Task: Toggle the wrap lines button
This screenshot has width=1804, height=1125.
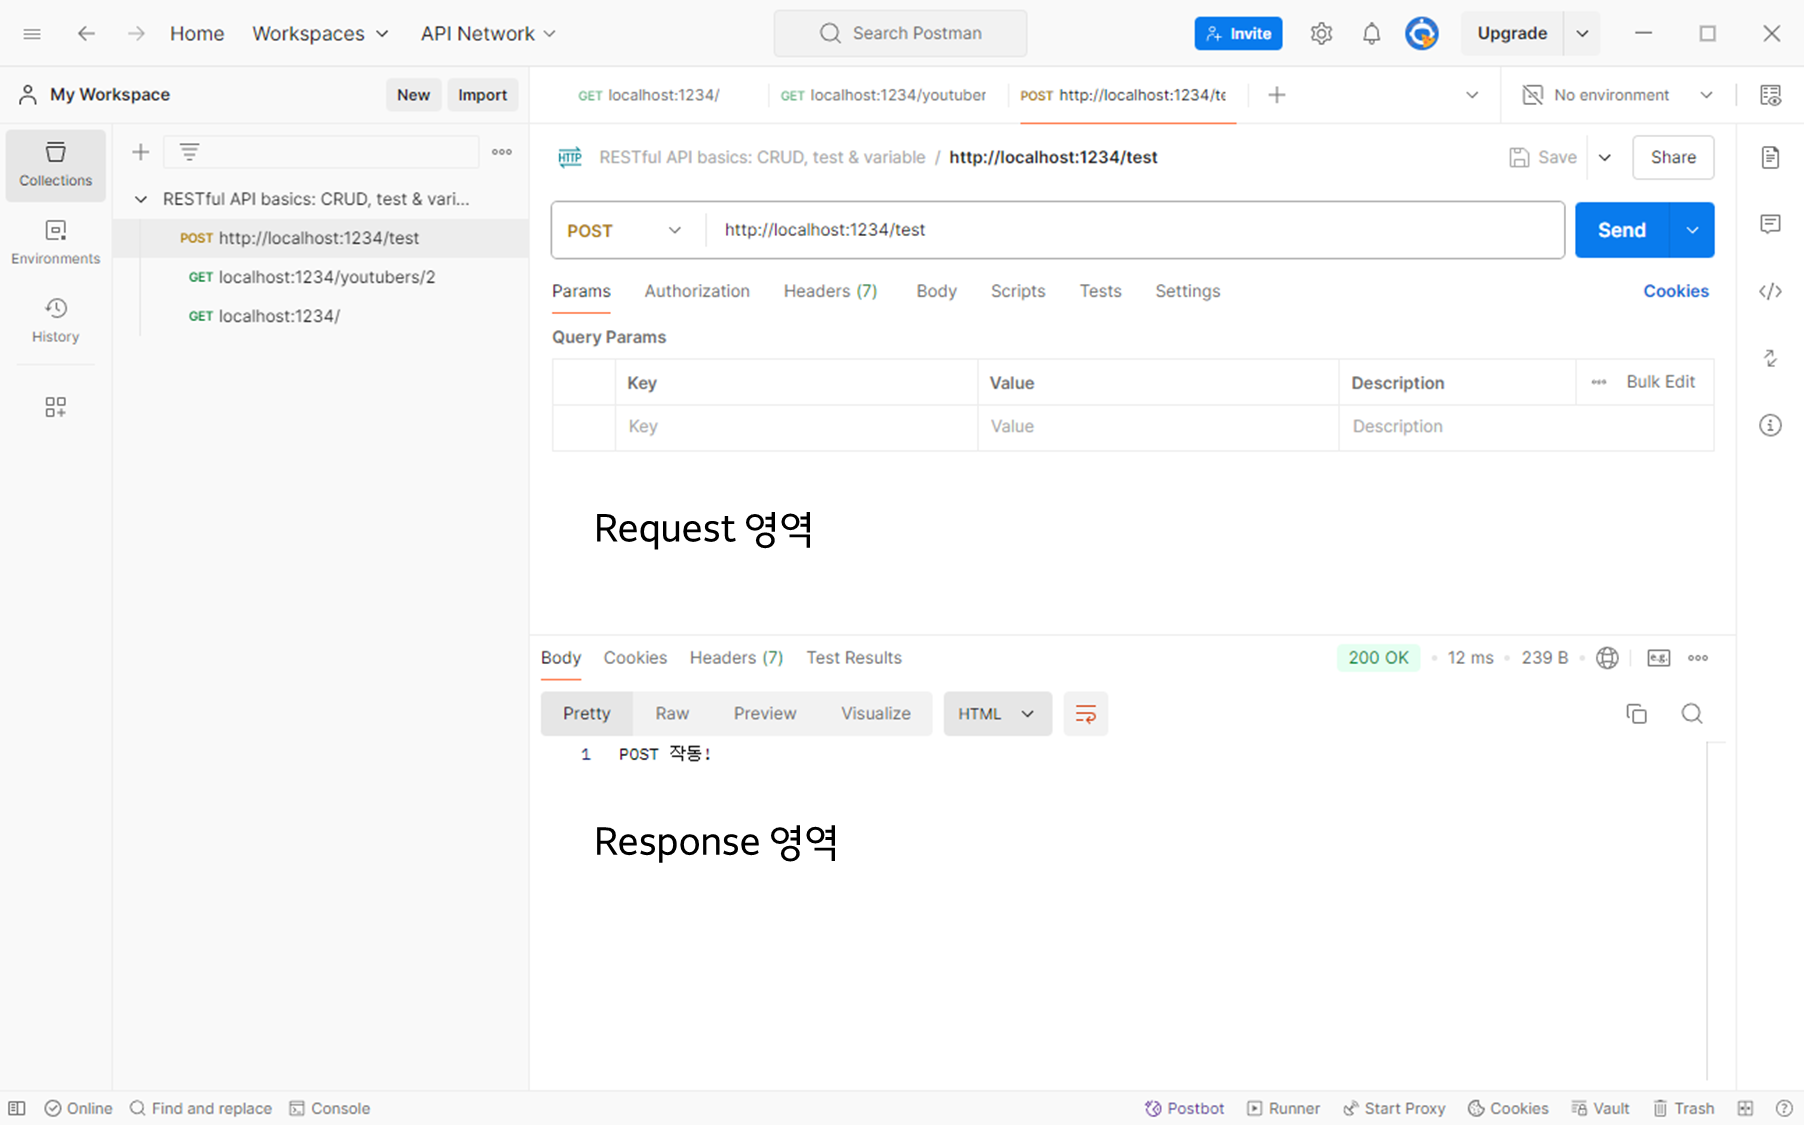Action: (x=1085, y=714)
